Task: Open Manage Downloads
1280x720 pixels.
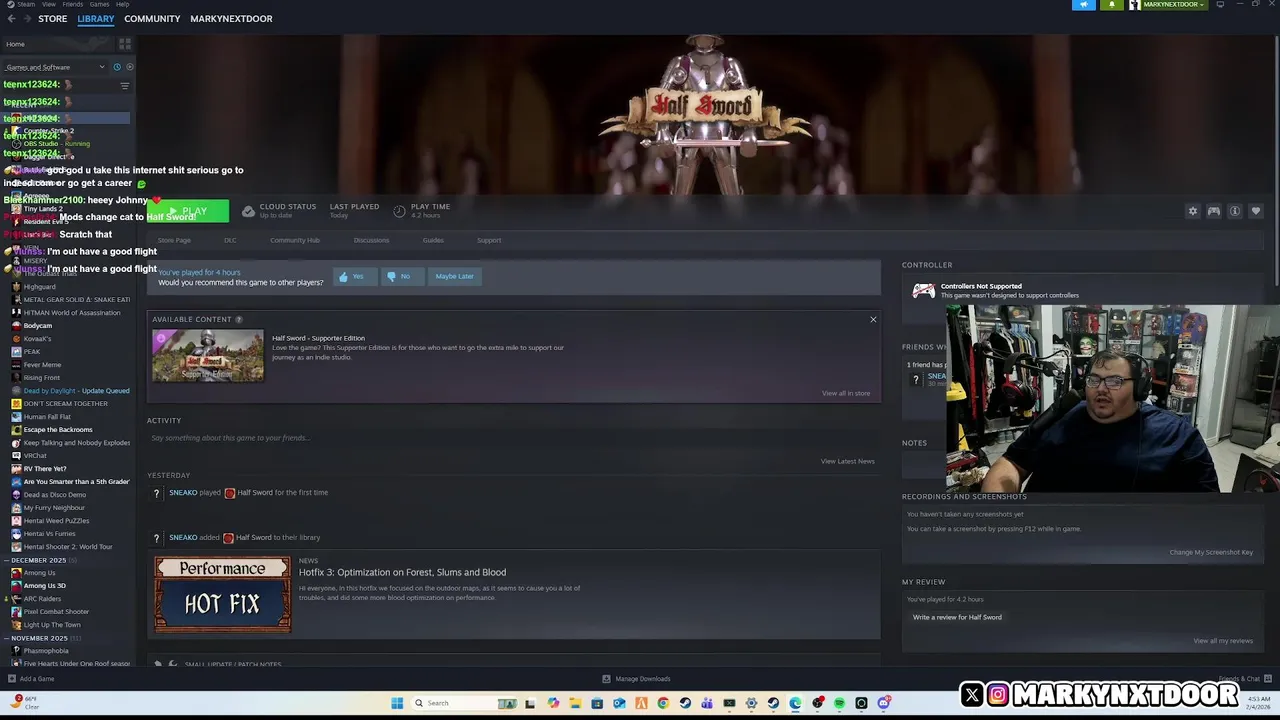Action: [x=636, y=679]
